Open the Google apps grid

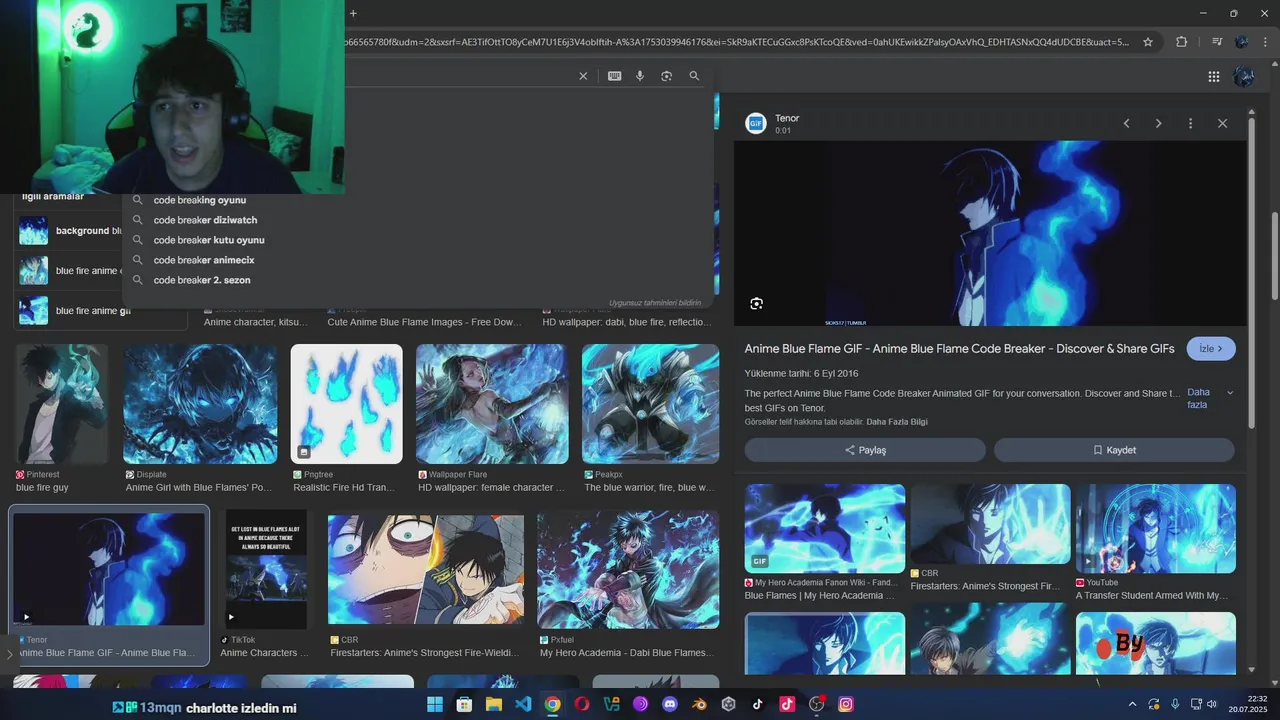(1214, 76)
